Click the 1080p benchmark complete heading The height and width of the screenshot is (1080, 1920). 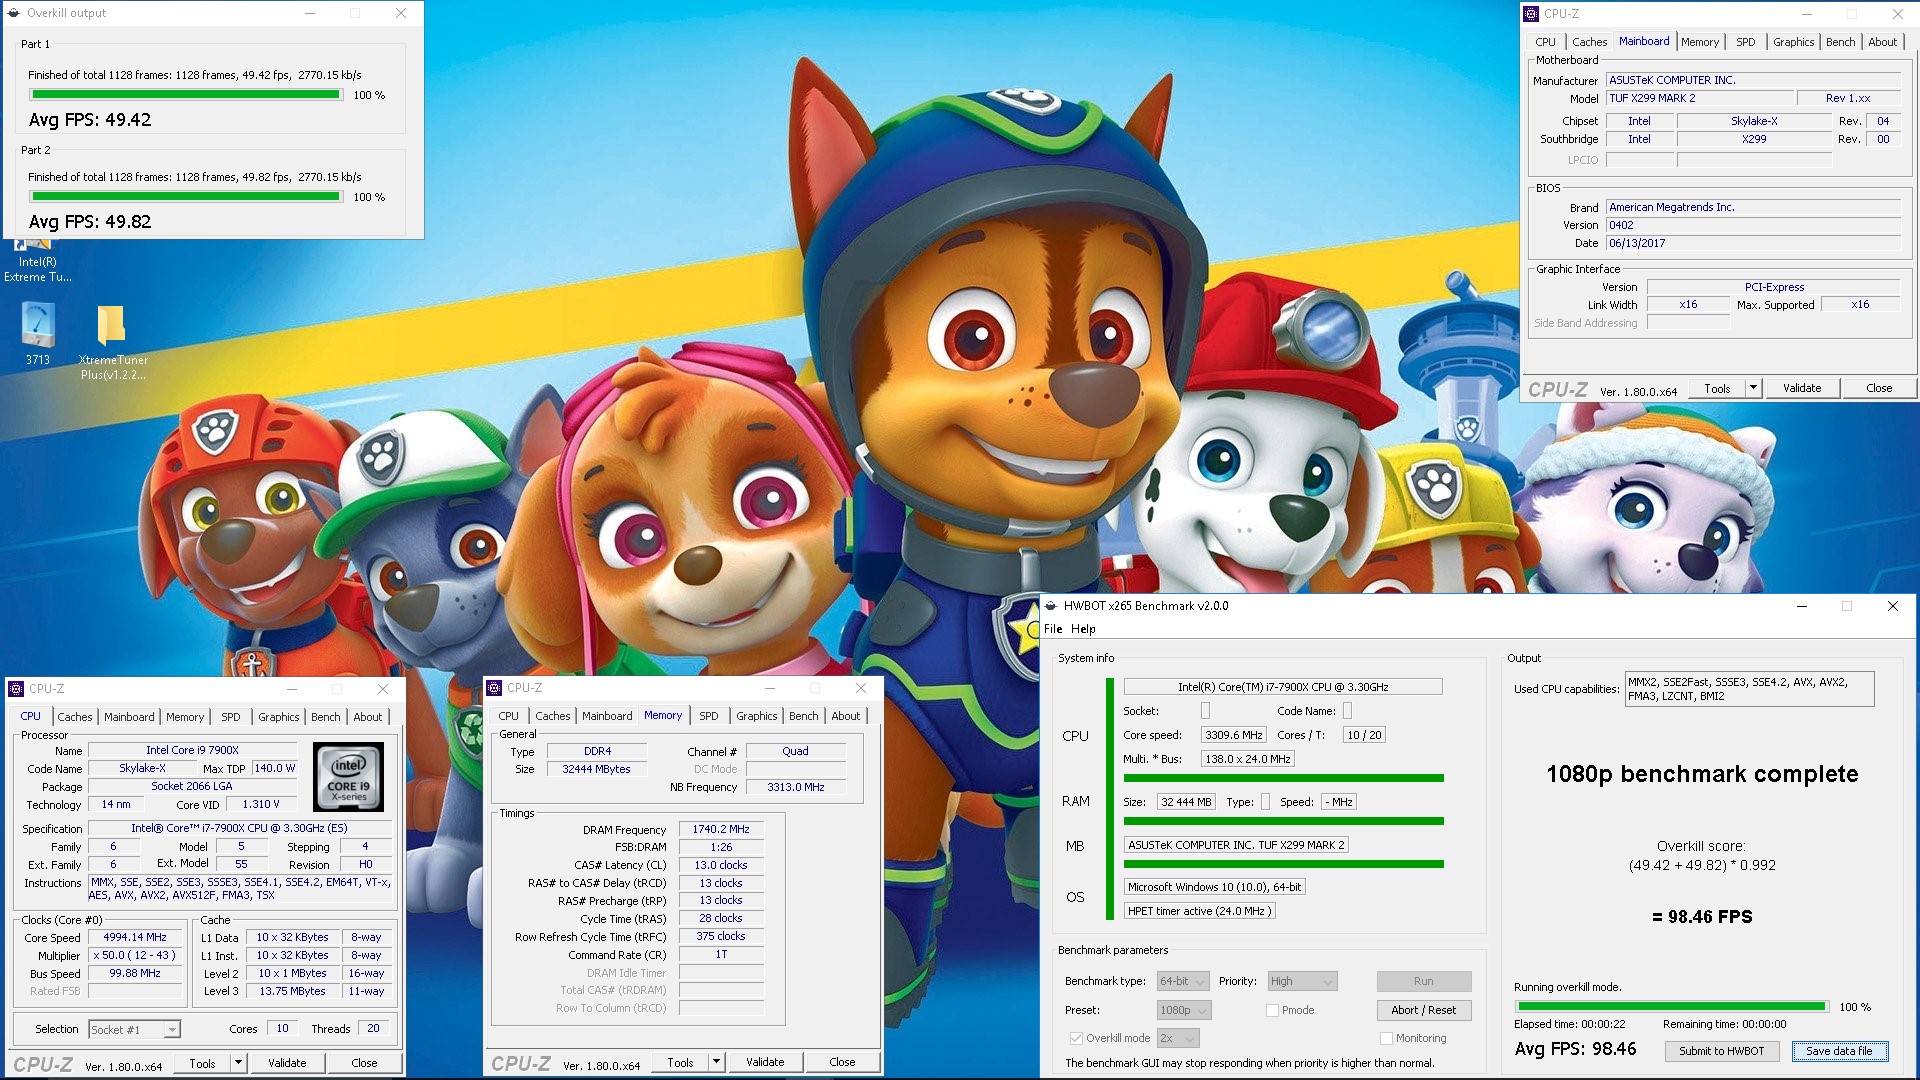point(1702,774)
